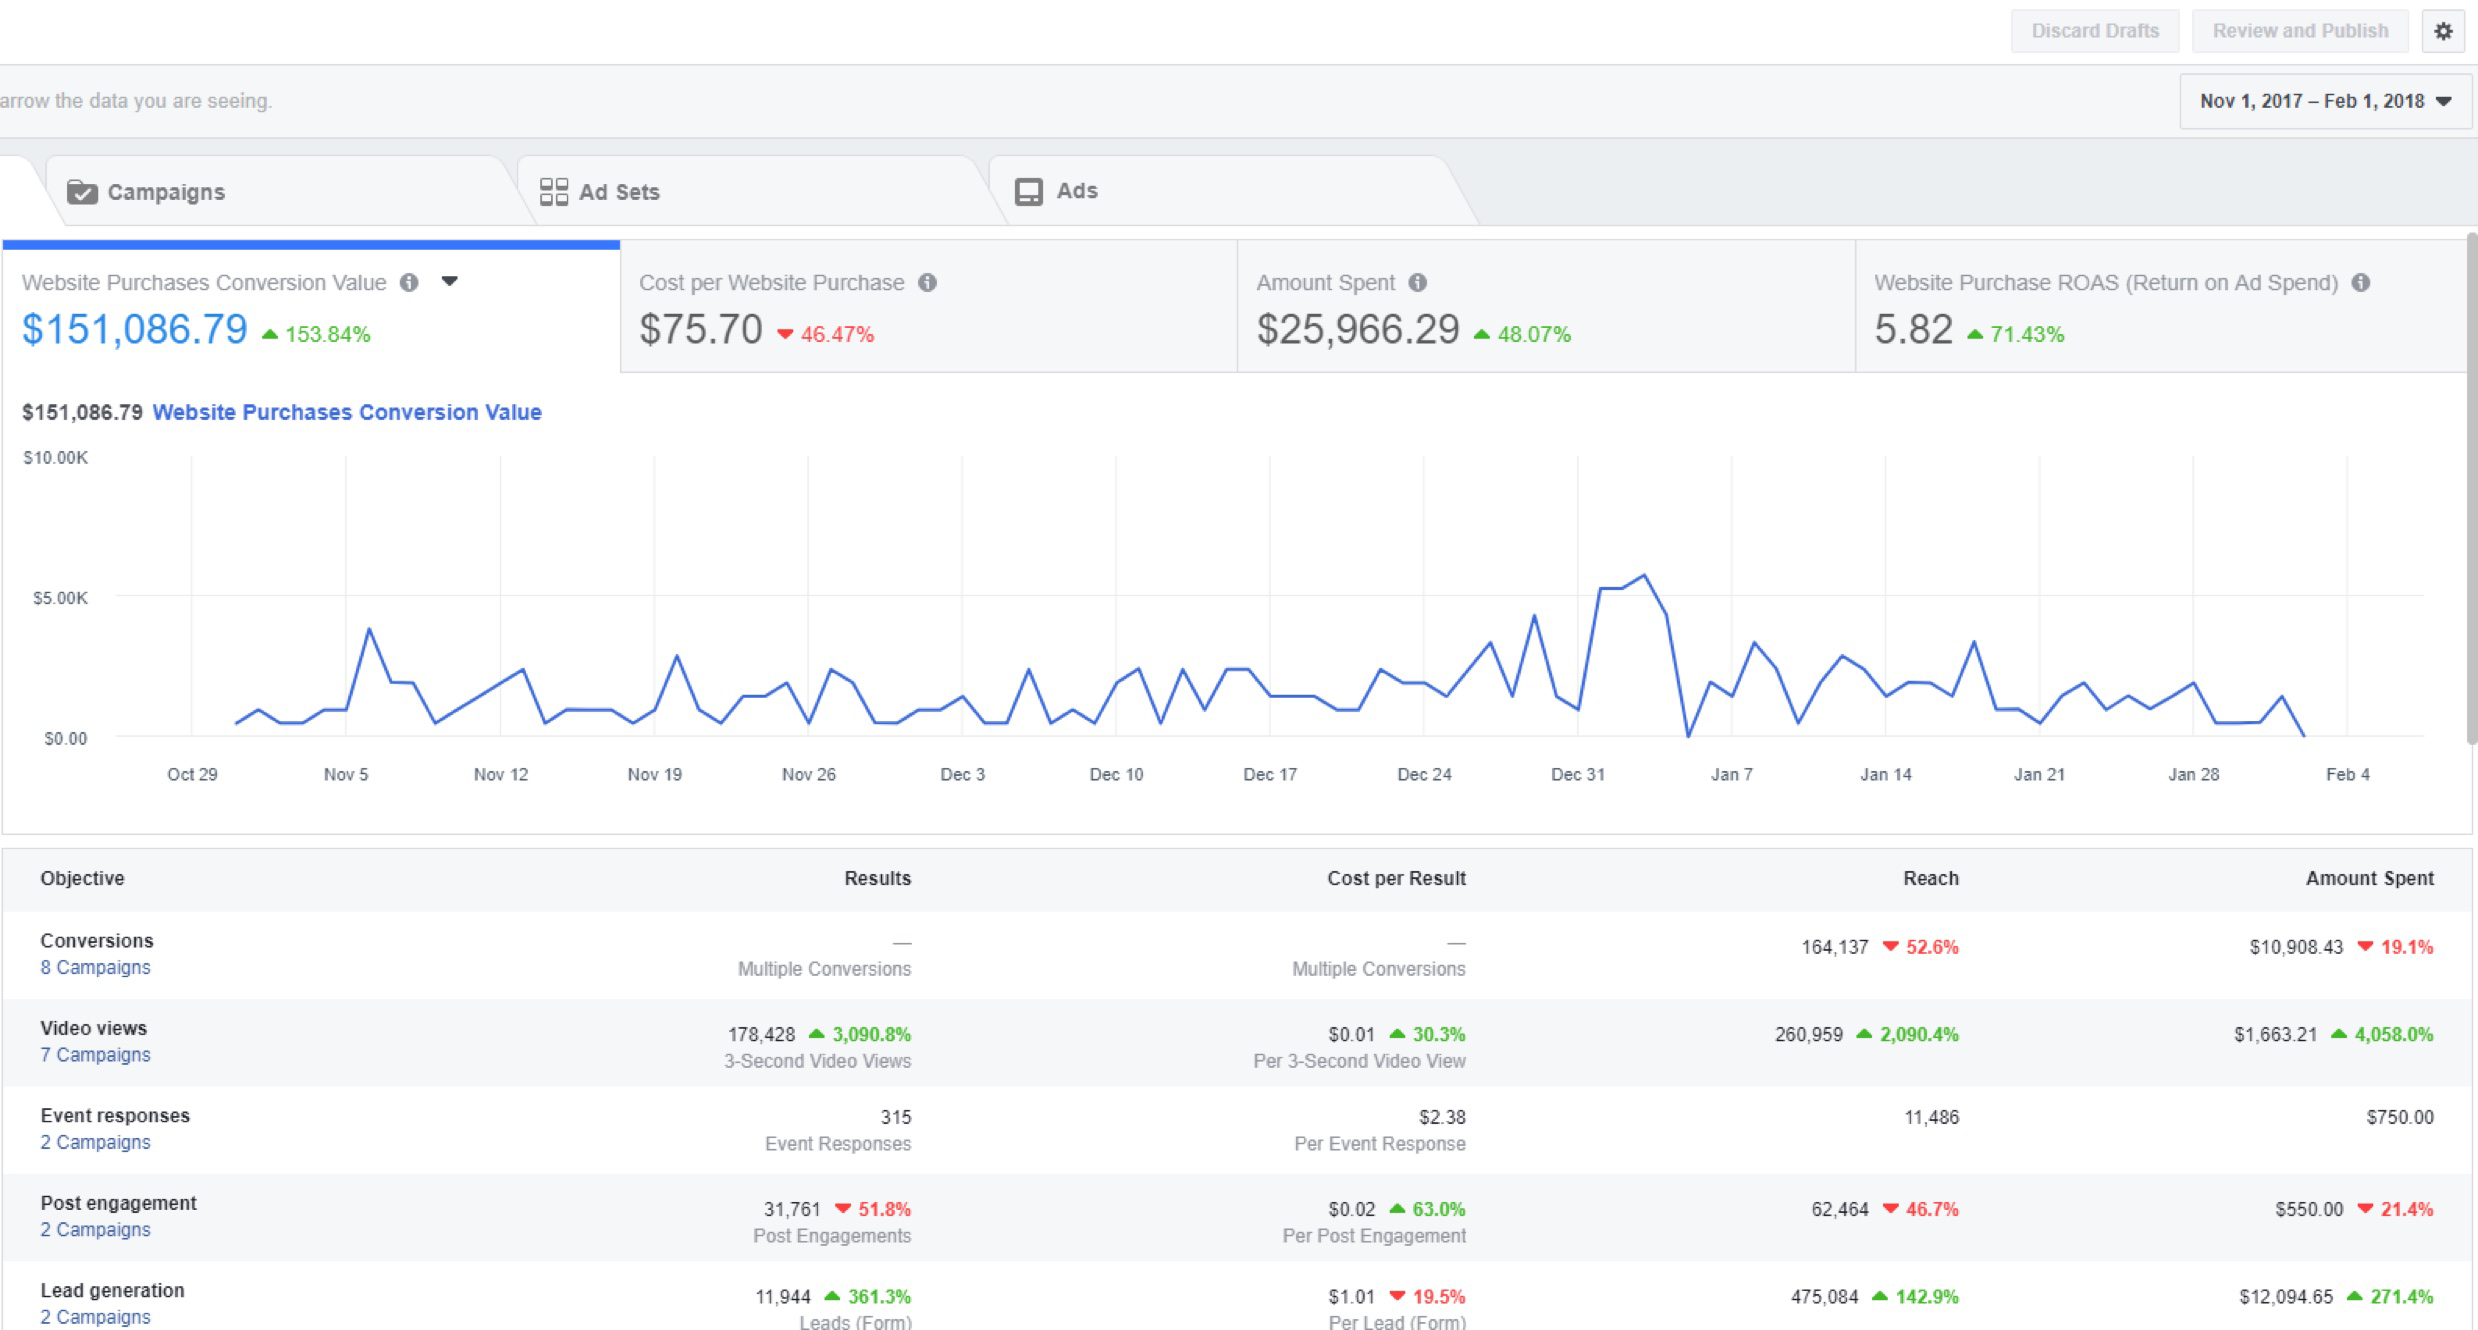The height and width of the screenshot is (1330, 2478).
Task: Click the 164,137 reach value
Action: 1834,947
